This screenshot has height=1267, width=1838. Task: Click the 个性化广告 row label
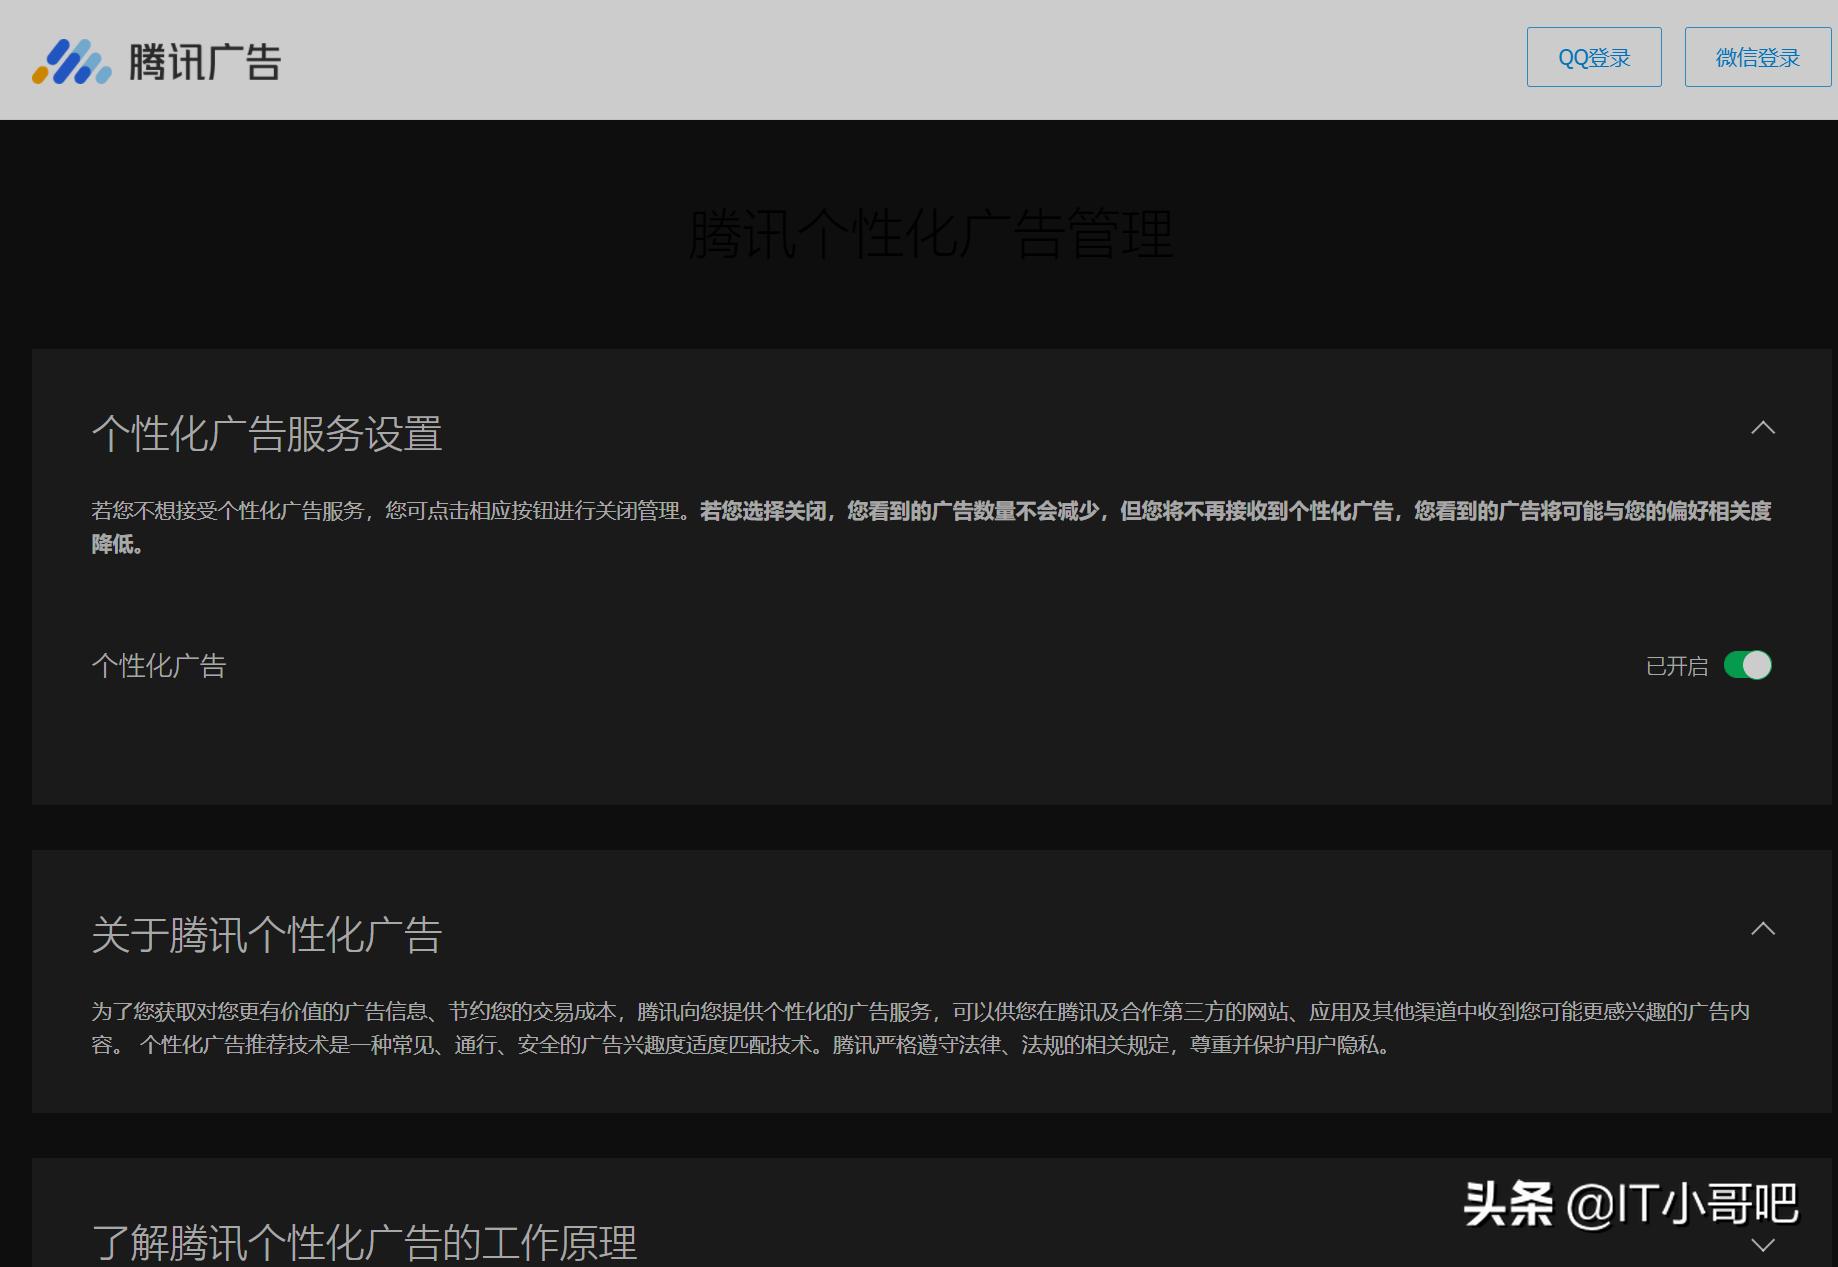158,665
